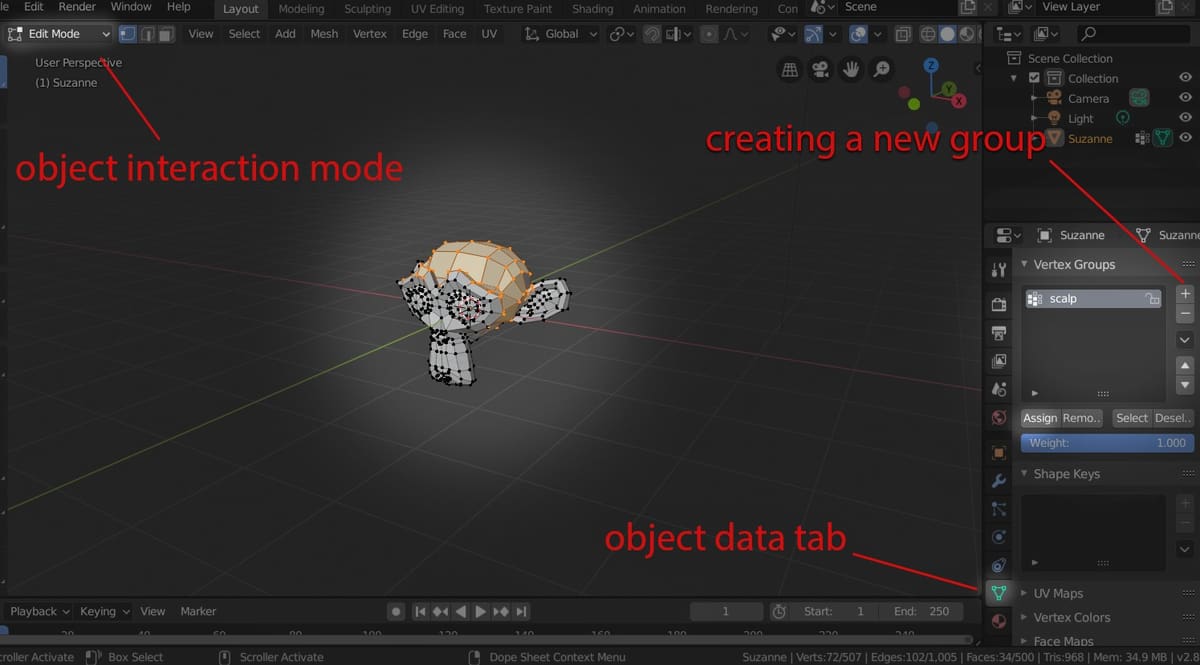Screen dimensions: 1200x665
Task: Open the View Layer properties tab
Action: click(x=998, y=361)
